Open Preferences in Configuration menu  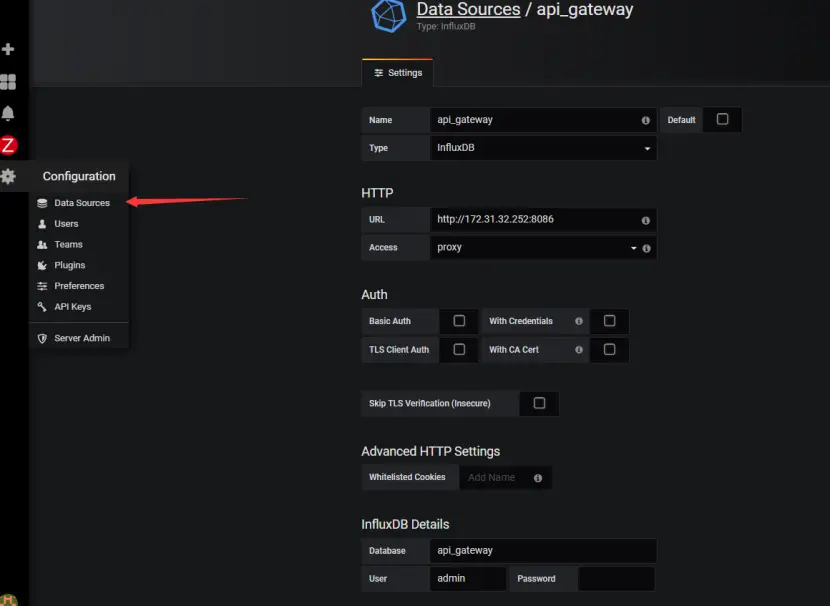79,286
